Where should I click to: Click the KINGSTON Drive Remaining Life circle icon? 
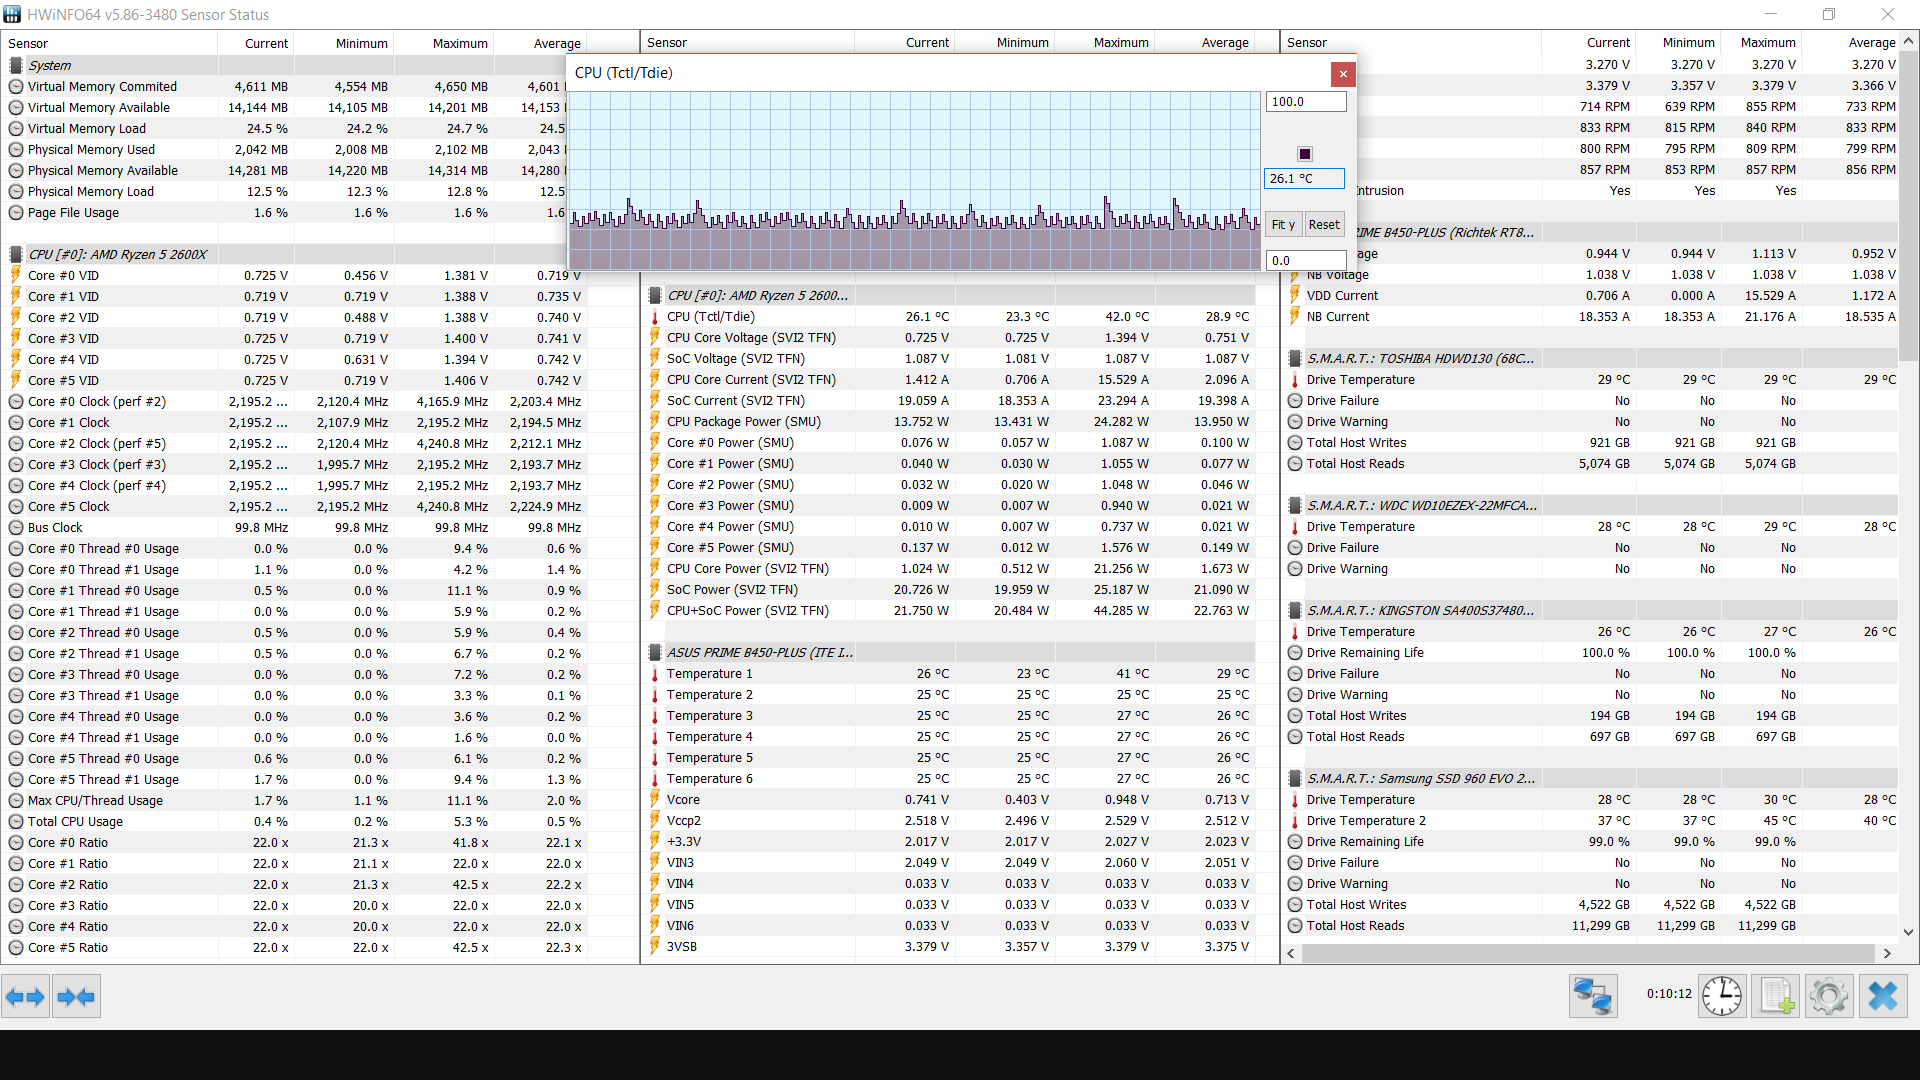1295,652
